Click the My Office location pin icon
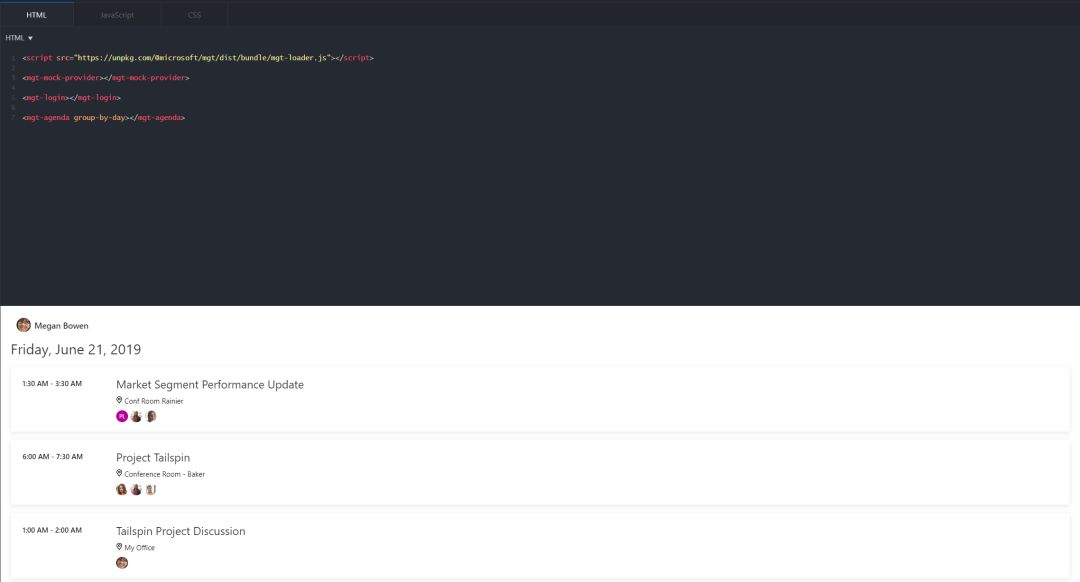Image resolution: width=1080 pixels, height=582 pixels. click(119, 547)
